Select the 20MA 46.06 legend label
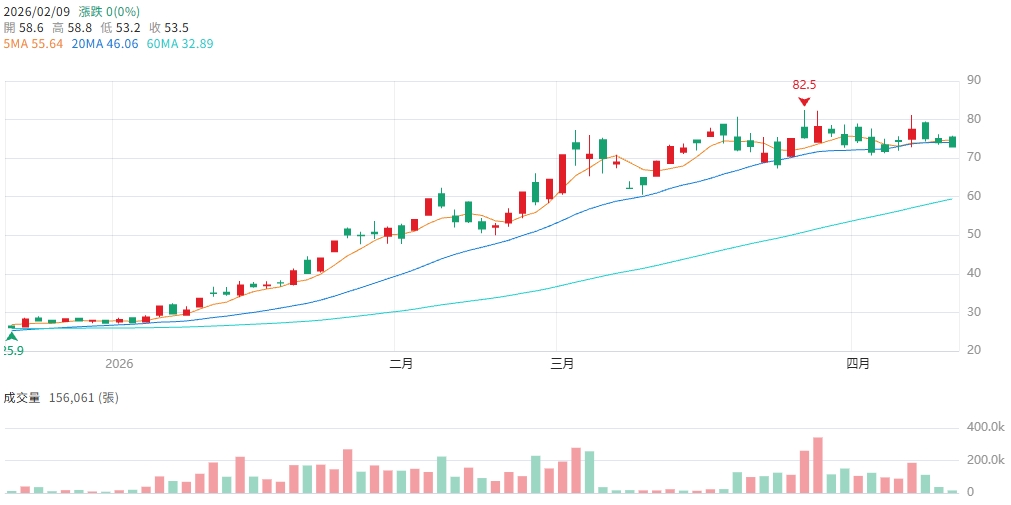This screenshot has width=1011, height=505. 105,44
